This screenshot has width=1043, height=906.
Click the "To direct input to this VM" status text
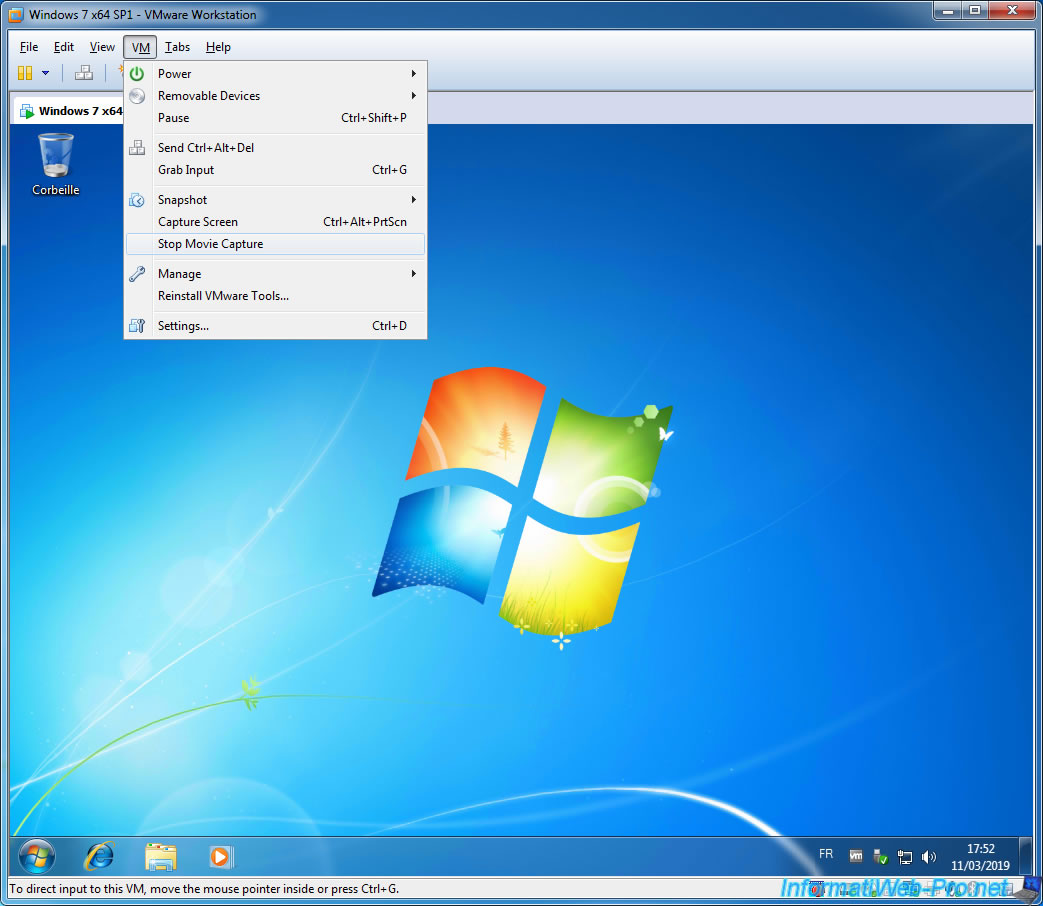coord(204,889)
